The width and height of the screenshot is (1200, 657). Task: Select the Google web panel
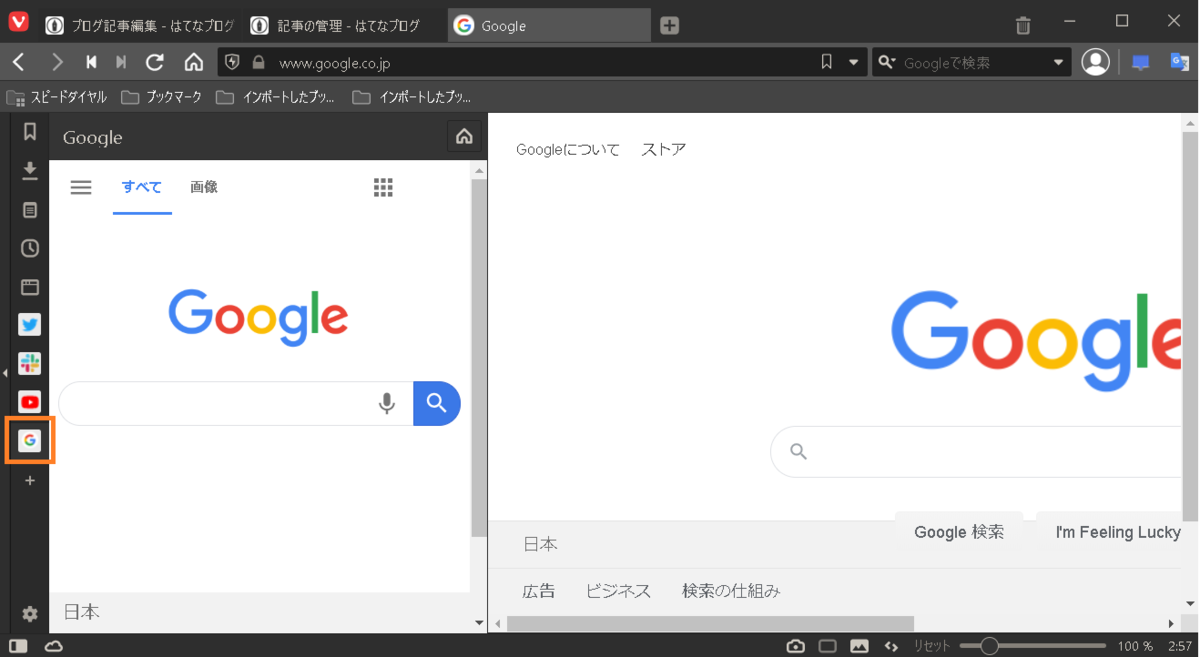(30, 440)
